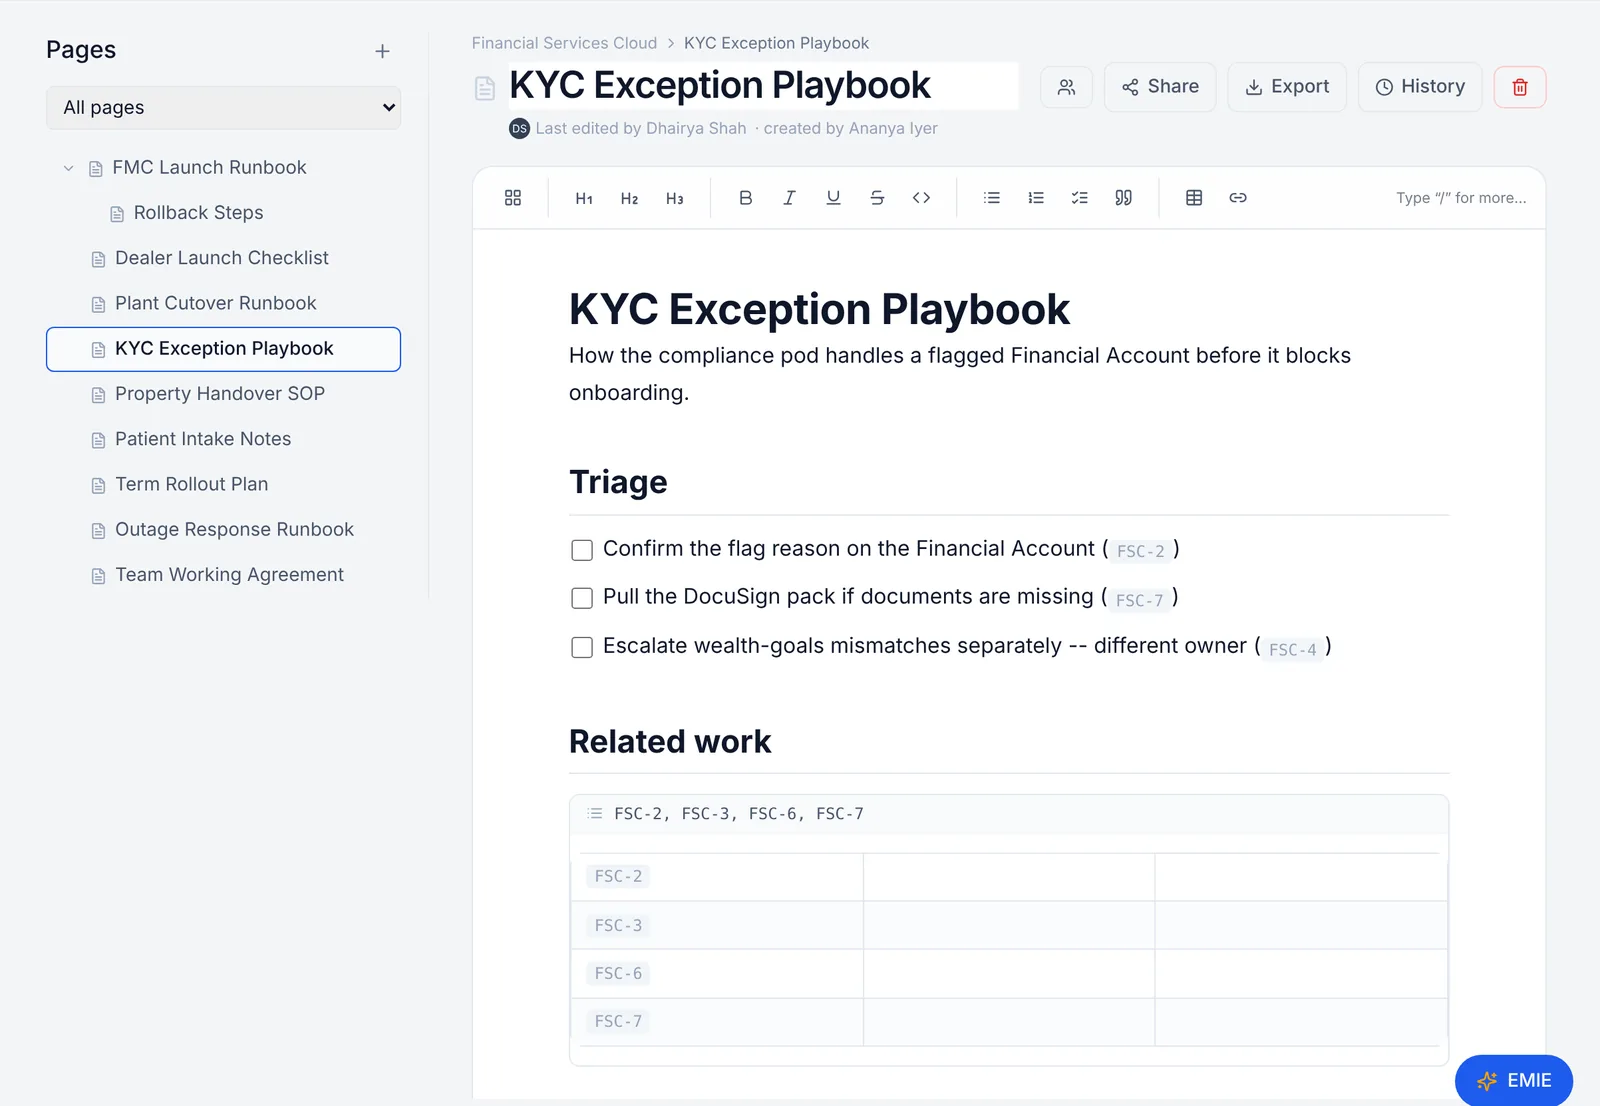Edit the KYC Exception Playbook title field

[764, 86]
